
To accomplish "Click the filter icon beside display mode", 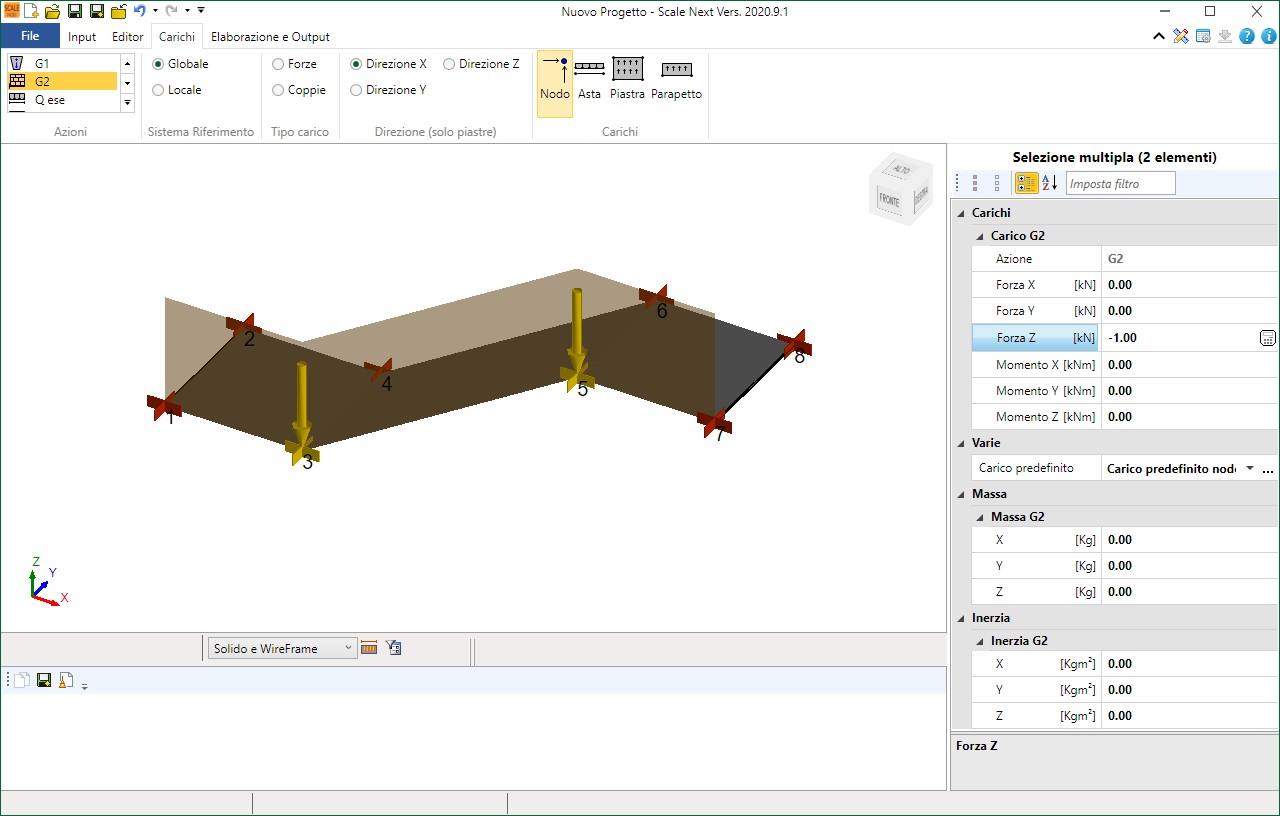I will (394, 648).
